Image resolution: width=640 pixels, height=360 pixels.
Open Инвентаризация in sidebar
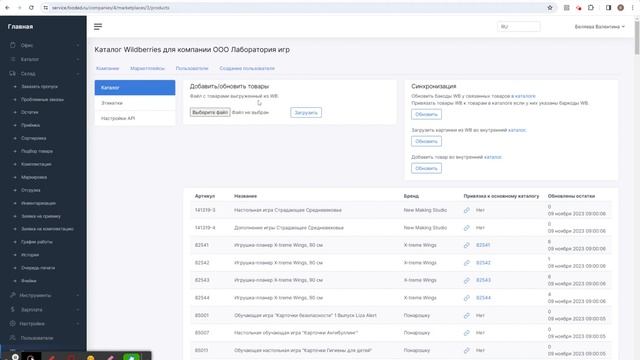click(38, 203)
